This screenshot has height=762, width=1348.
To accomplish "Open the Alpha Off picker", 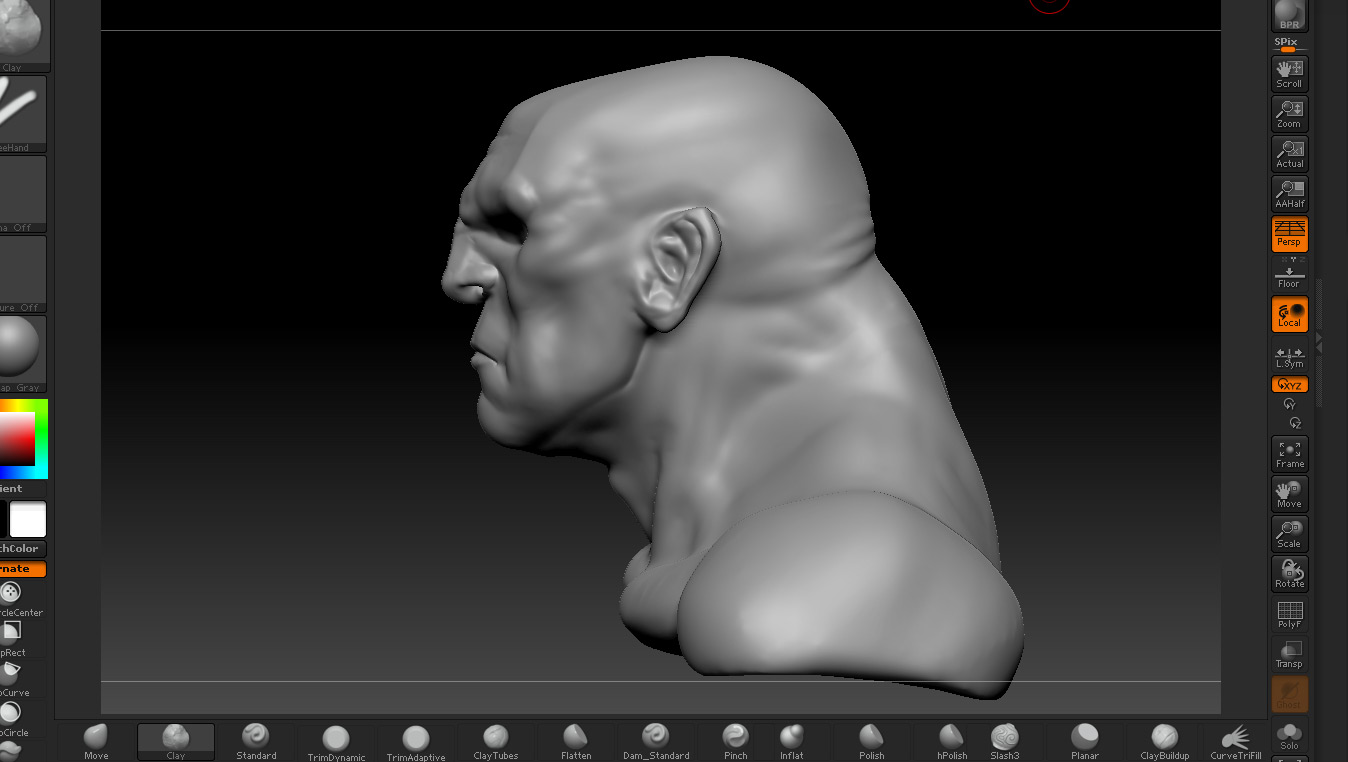I will pos(22,194).
